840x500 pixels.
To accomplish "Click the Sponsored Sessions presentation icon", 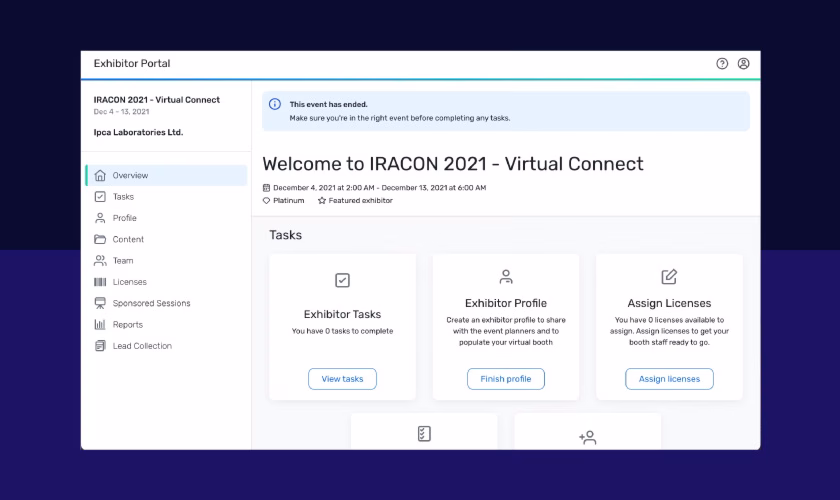I will pos(100,303).
